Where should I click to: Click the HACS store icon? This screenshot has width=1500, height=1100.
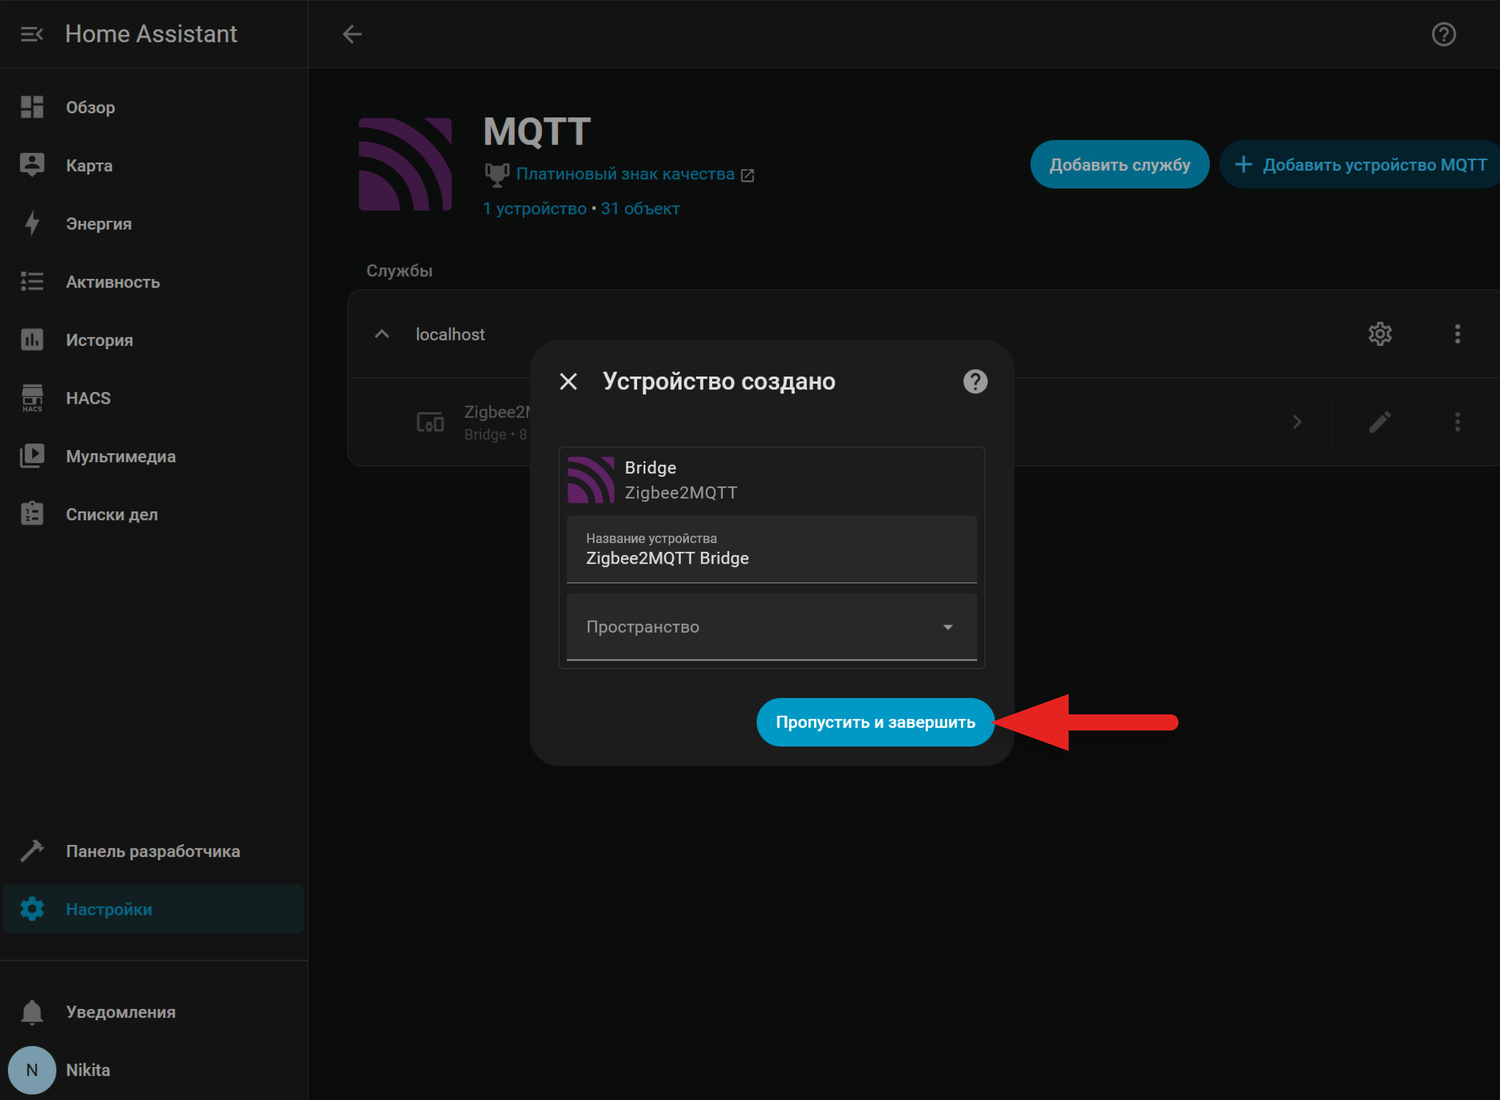[32, 398]
